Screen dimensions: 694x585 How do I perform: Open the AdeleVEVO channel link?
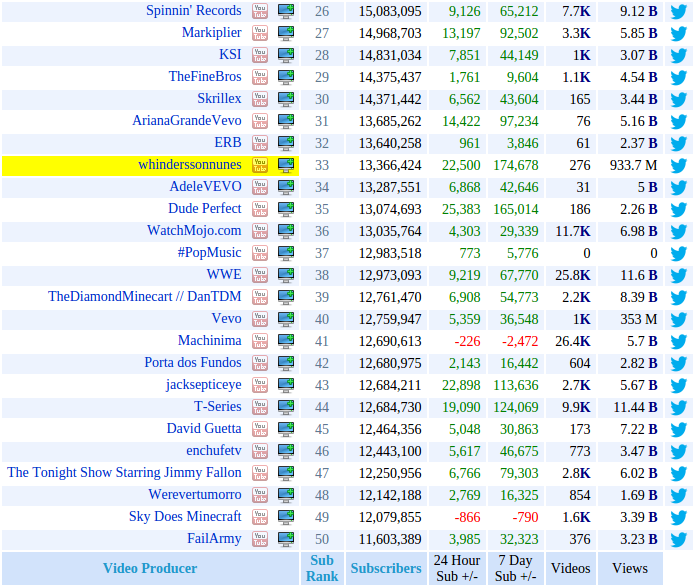click(x=206, y=187)
